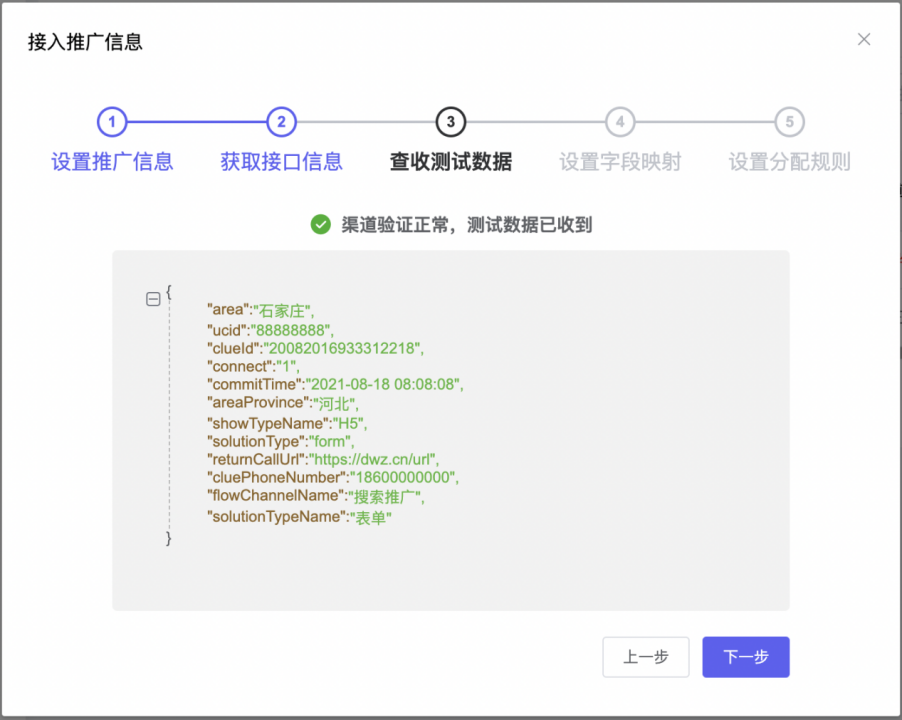Select 设置字段映射 step label
Viewport: 902px width, 720px height.
click(620, 162)
